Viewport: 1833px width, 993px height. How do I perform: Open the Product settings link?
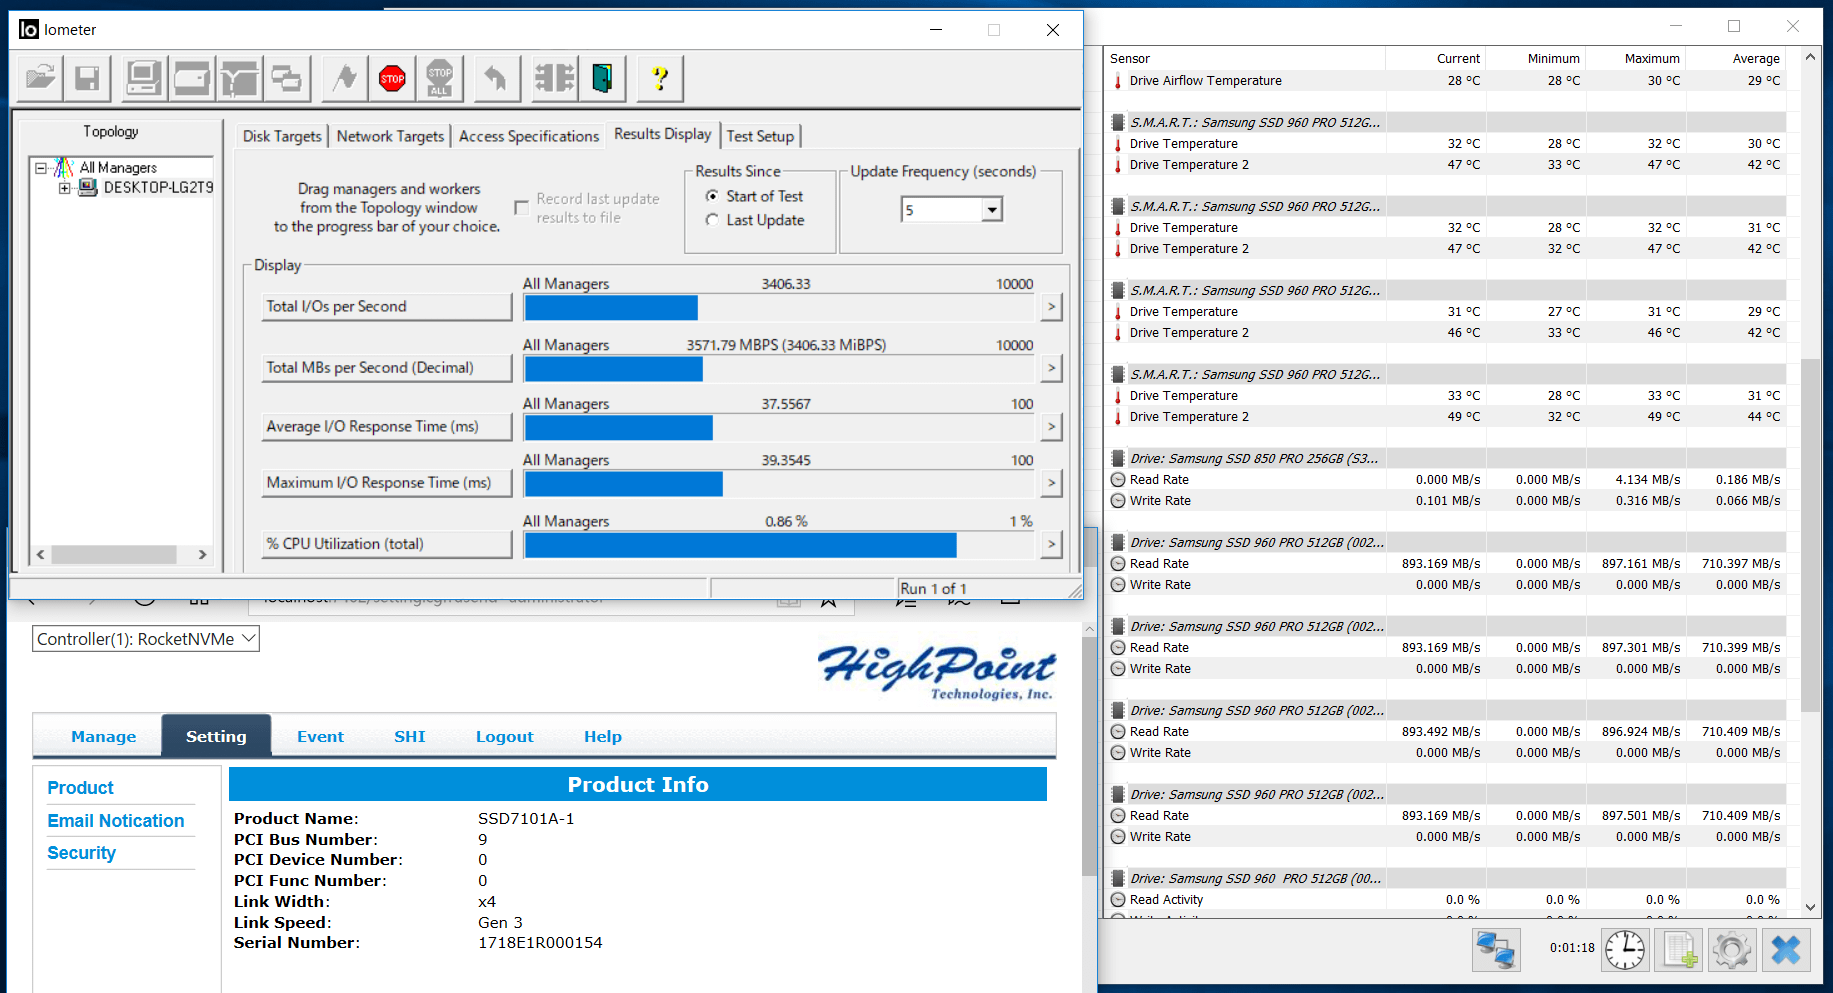pyautogui.click(x=80, y=788)
